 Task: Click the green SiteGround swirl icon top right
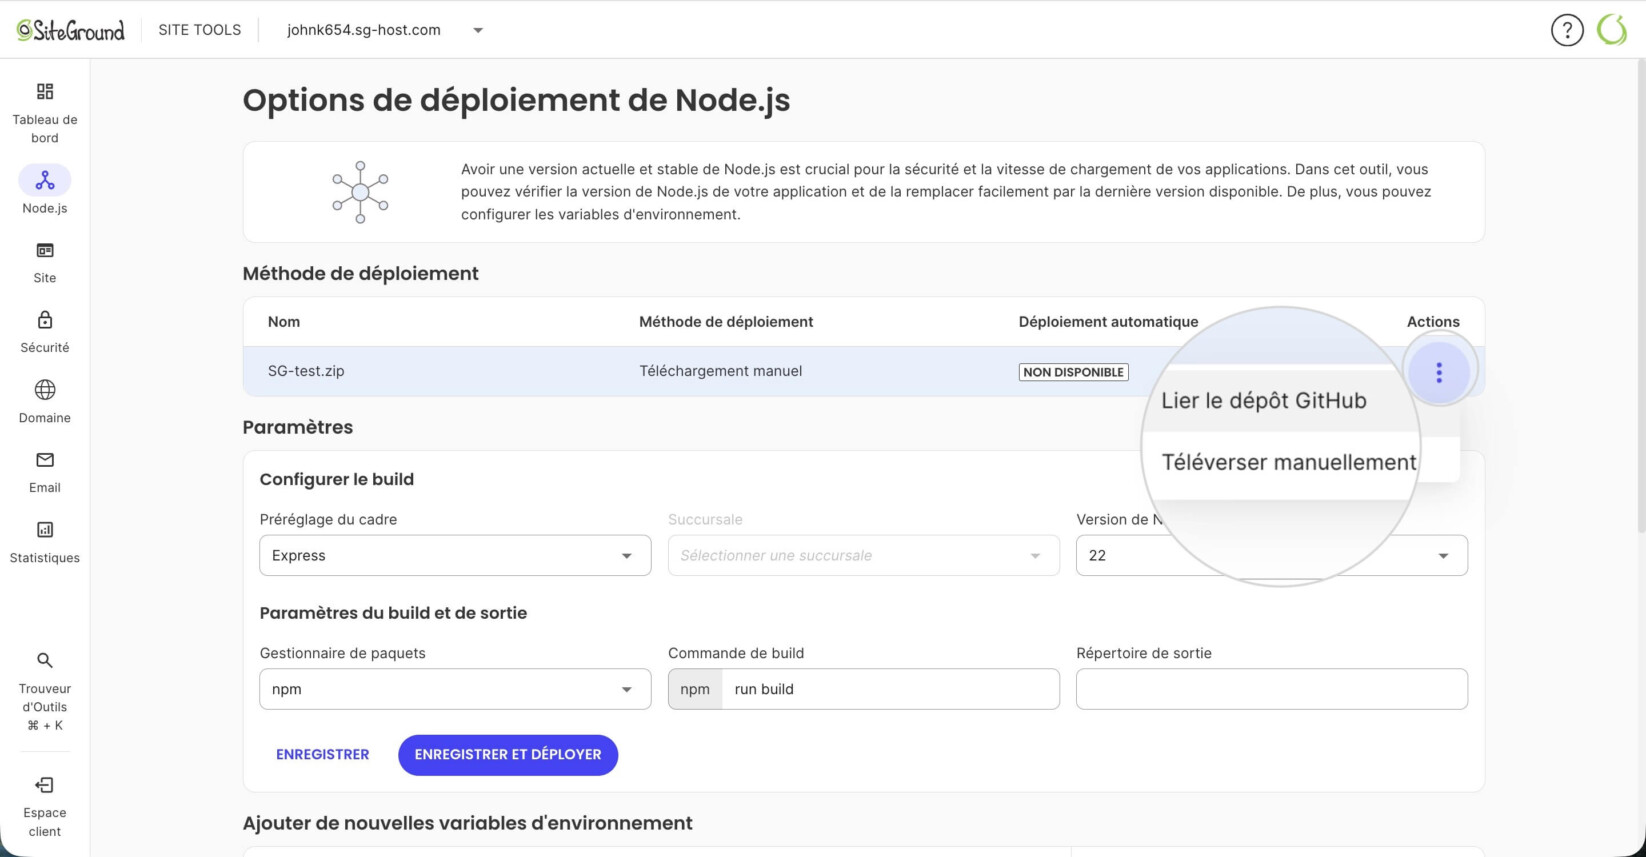(1612, 30)
